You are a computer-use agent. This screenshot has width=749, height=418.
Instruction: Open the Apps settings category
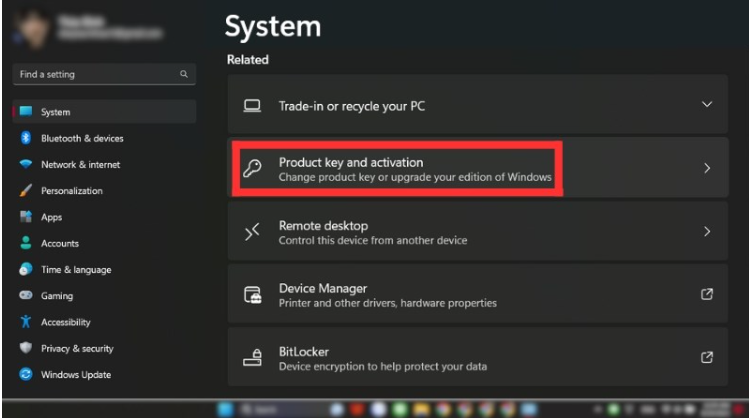[52, 217]
